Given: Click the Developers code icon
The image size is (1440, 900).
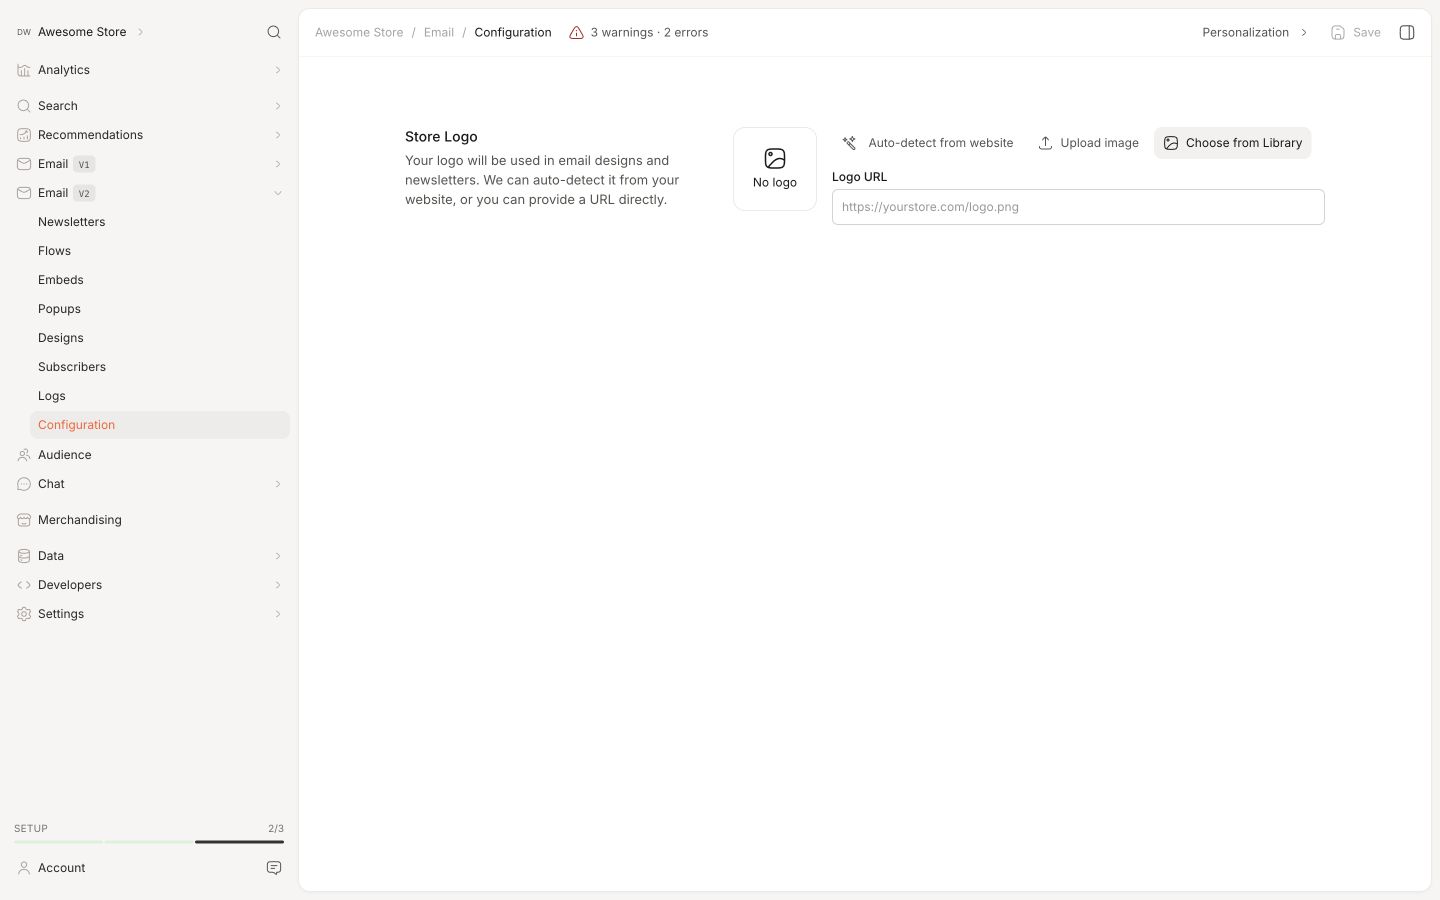Looking at the screenshot, I should click(24, 585).
